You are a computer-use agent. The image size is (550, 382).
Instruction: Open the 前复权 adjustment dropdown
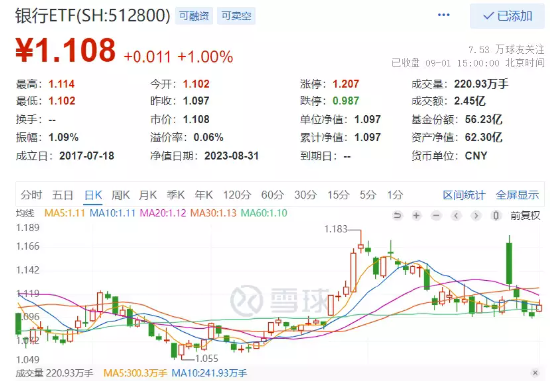coord(525,215)
